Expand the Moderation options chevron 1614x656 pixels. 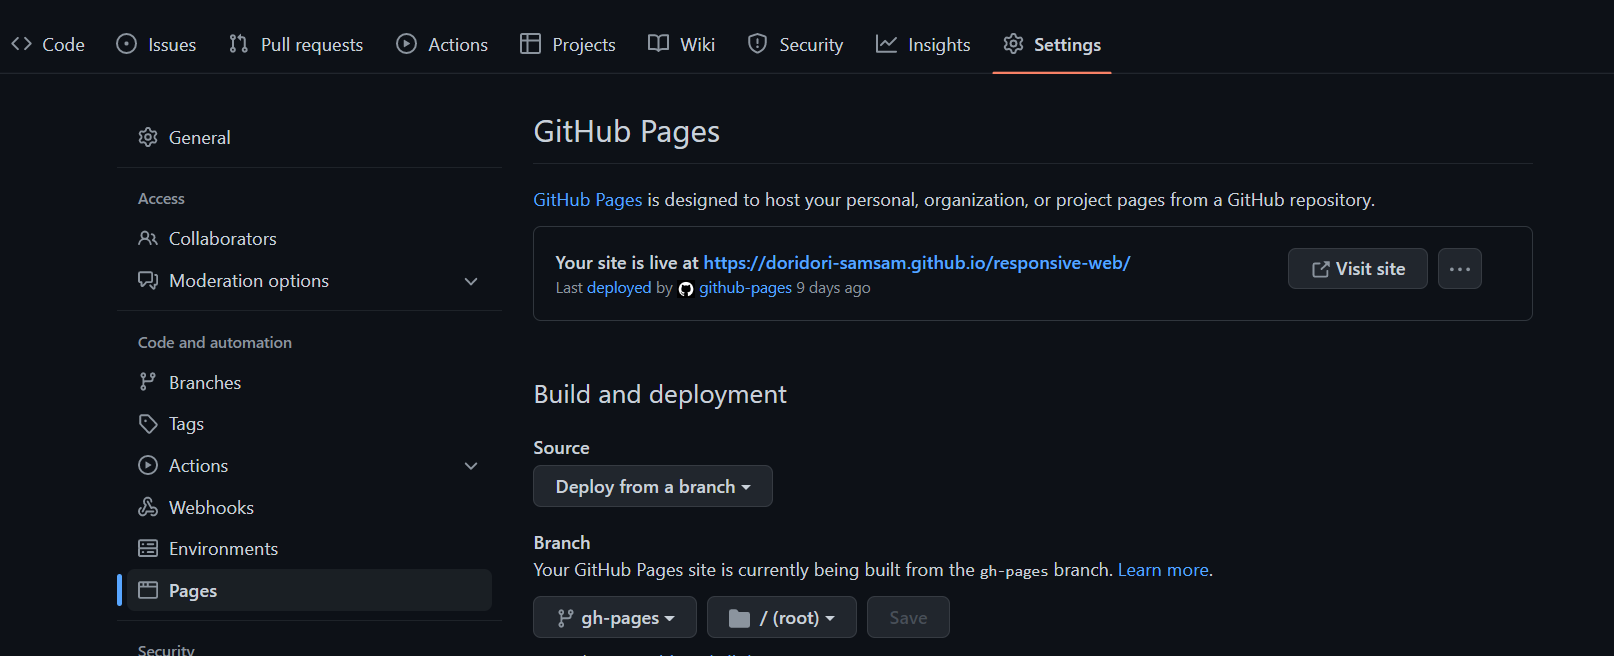(x=471, y=282)
